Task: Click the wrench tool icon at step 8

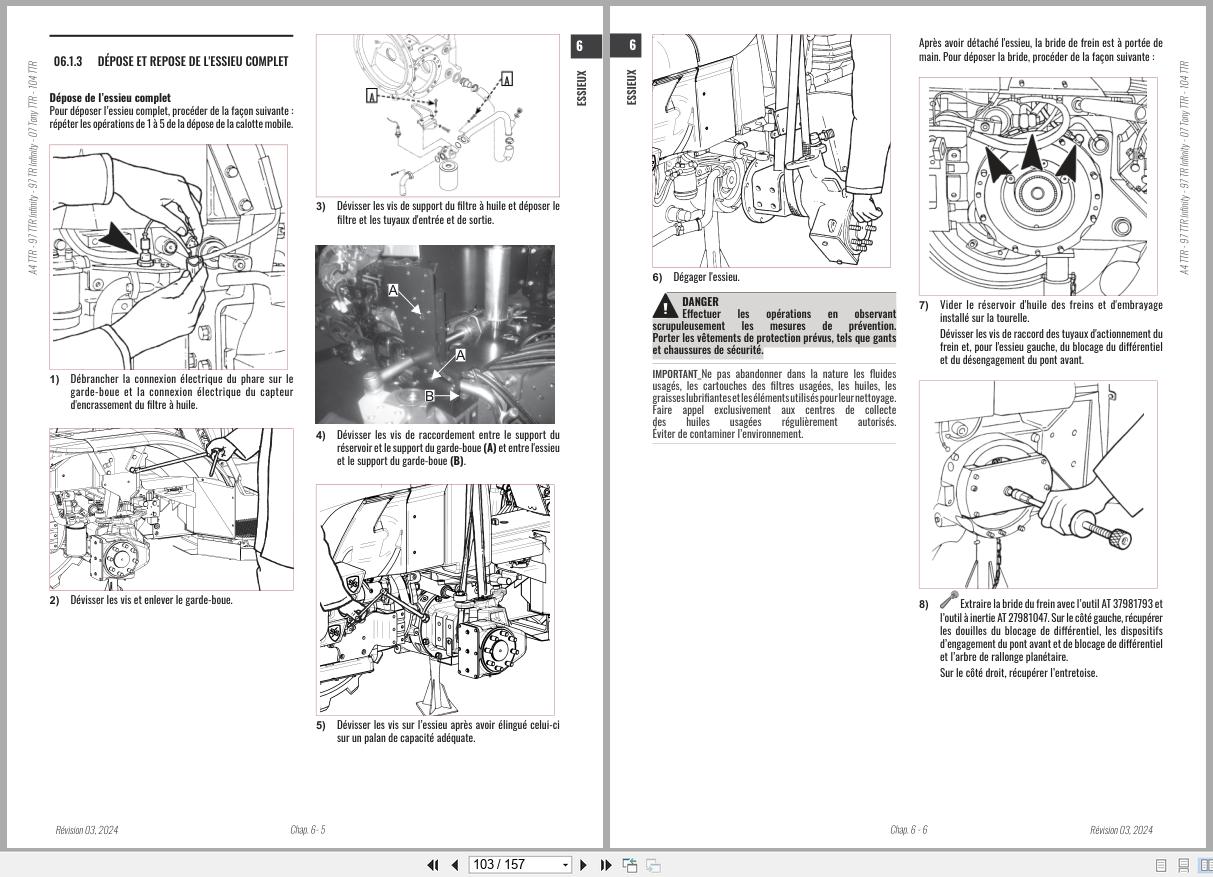Action: [948, 600]
